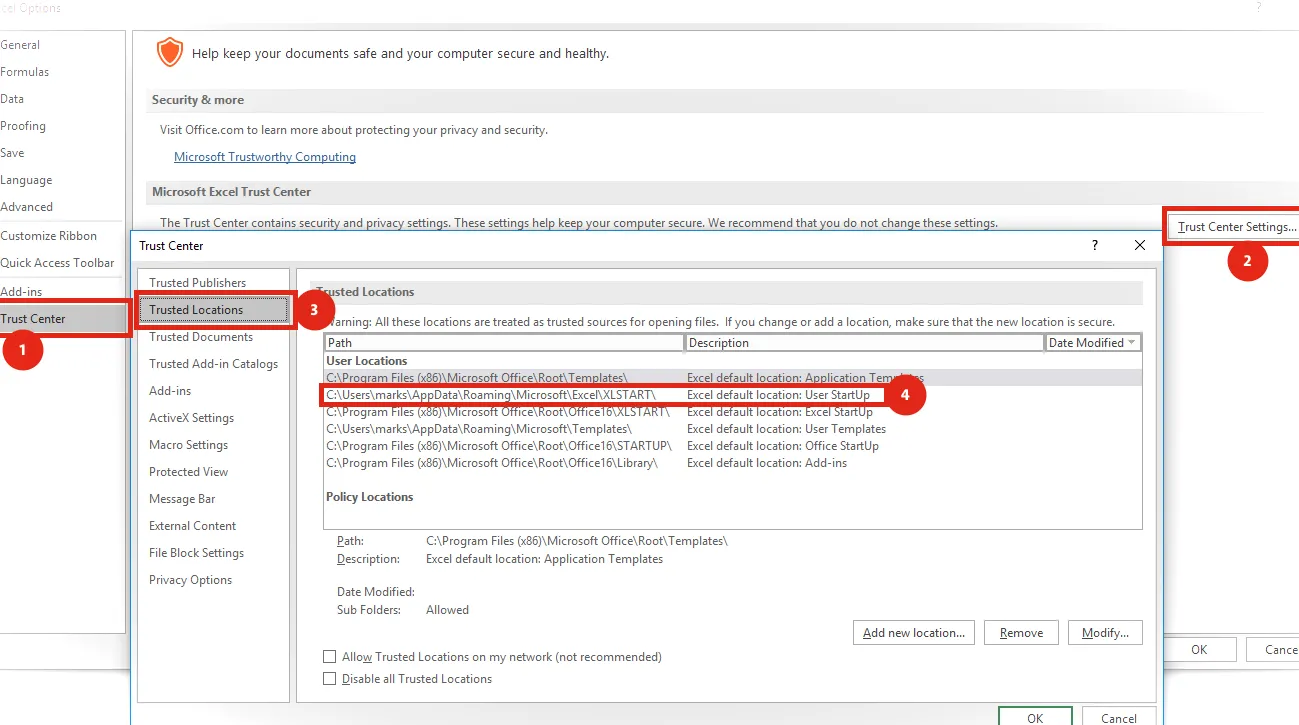Image resolution: width=1299 pixels, height=725 pixels.
Task: Open Trusted Add-in Catalogs section
Action: [213, 364]
